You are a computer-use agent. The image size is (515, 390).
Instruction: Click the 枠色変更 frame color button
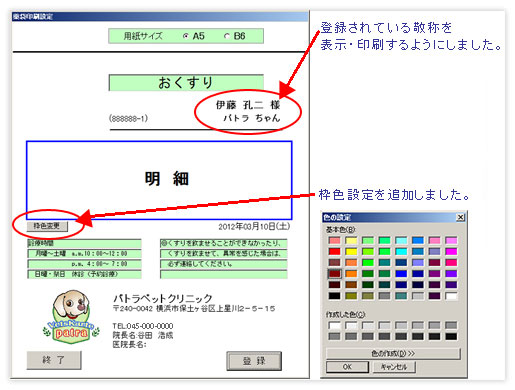[47, 226]
